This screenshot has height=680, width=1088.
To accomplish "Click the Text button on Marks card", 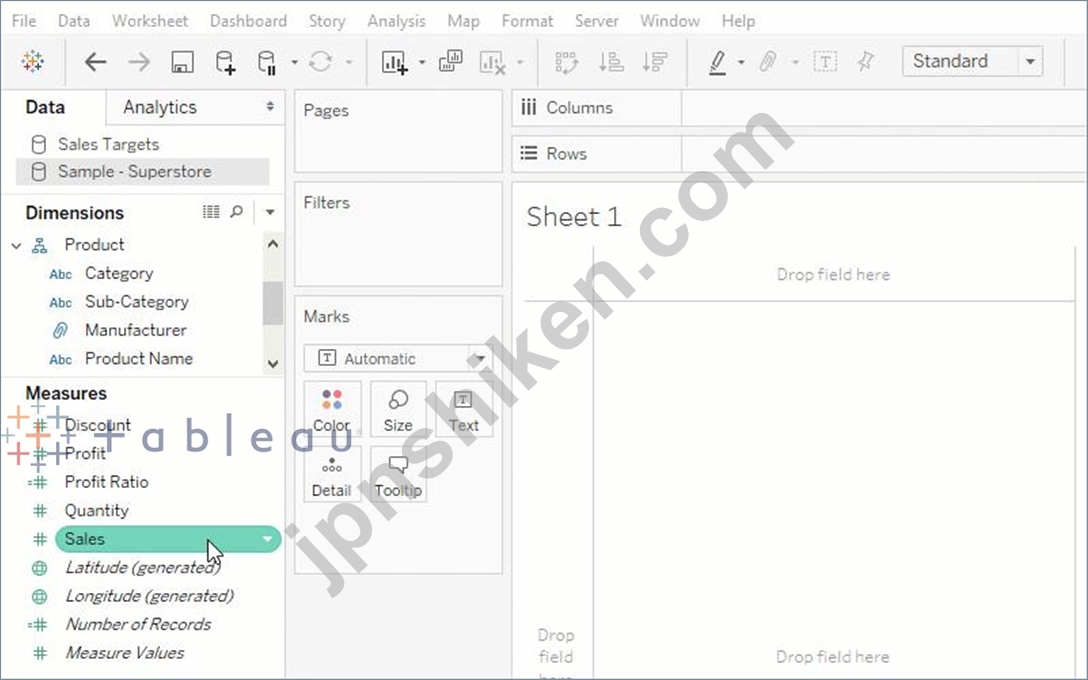I will (464, 409).
